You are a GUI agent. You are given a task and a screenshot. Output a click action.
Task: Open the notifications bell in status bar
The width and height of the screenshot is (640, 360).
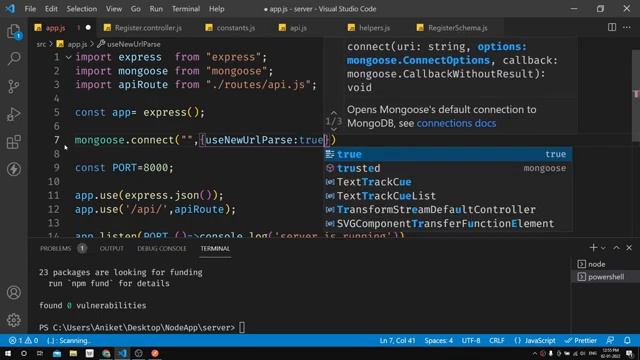coord(627,340)
